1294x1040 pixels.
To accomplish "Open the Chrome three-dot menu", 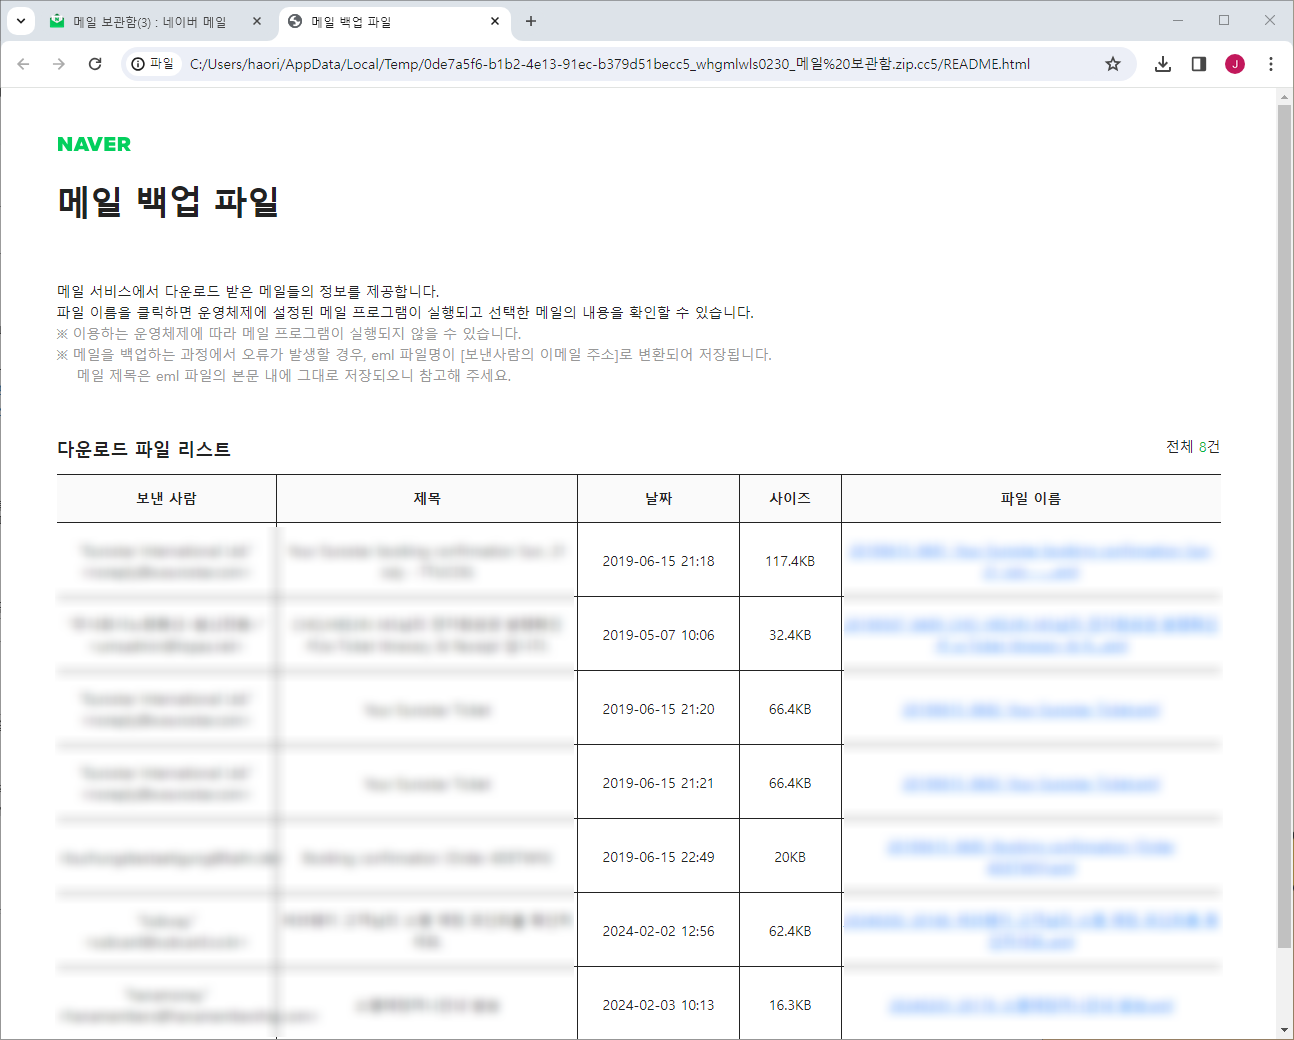I will pos(1271,63).
